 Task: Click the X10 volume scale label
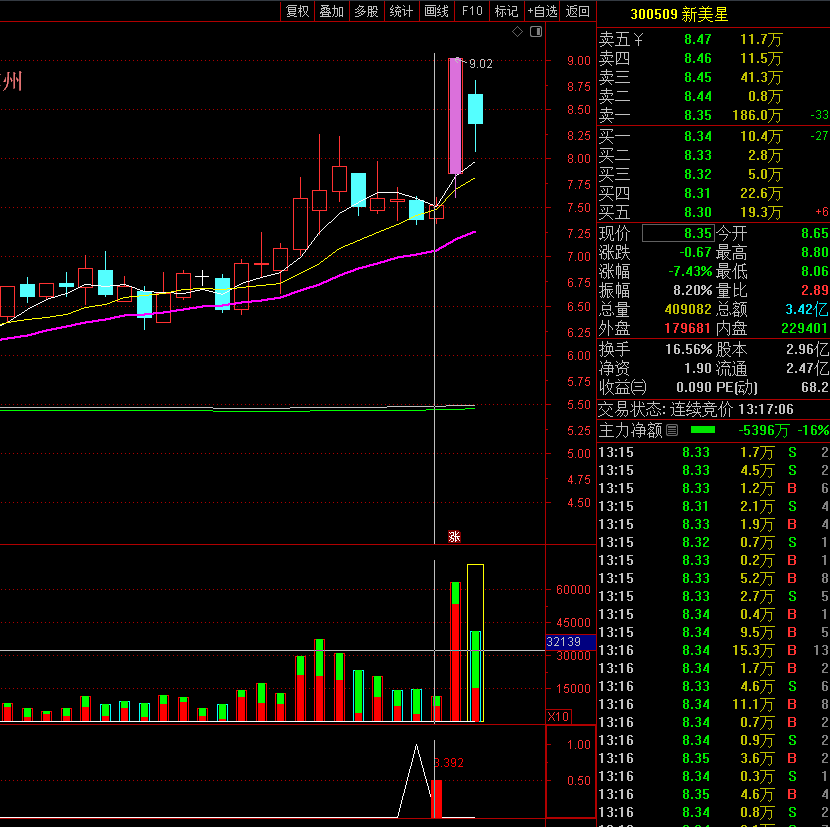558,716
